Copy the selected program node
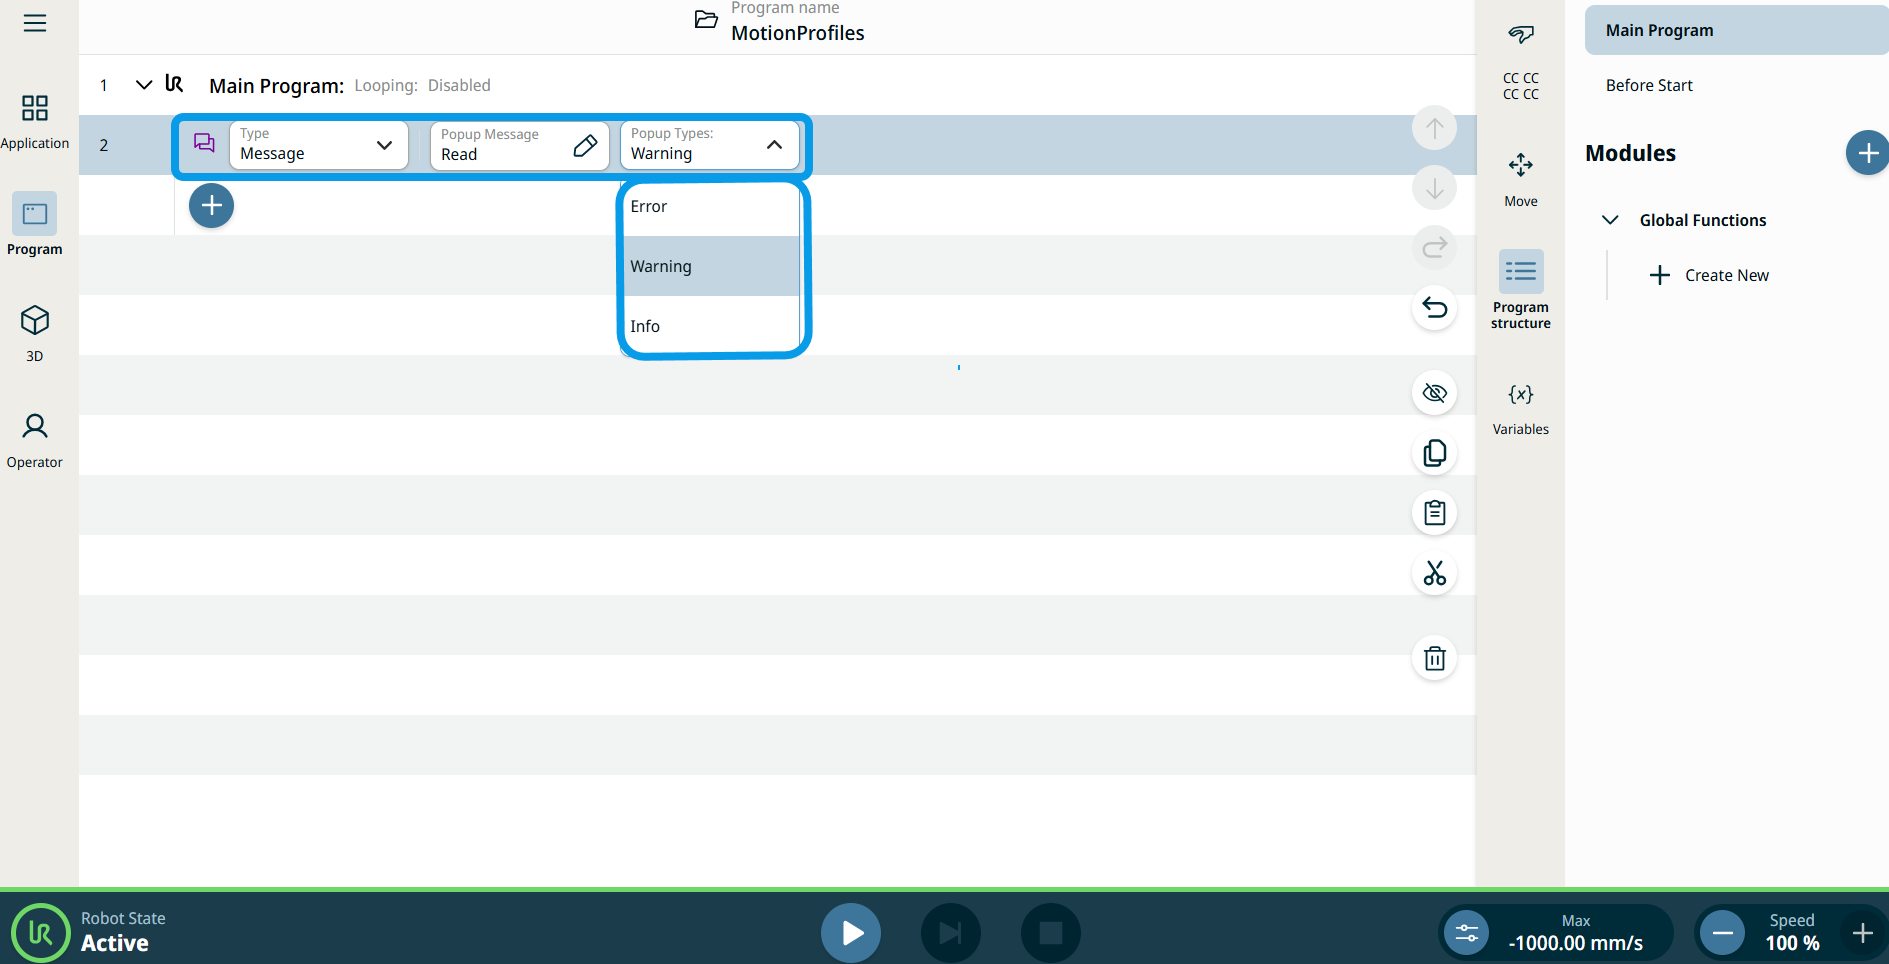 point(1434,453)
